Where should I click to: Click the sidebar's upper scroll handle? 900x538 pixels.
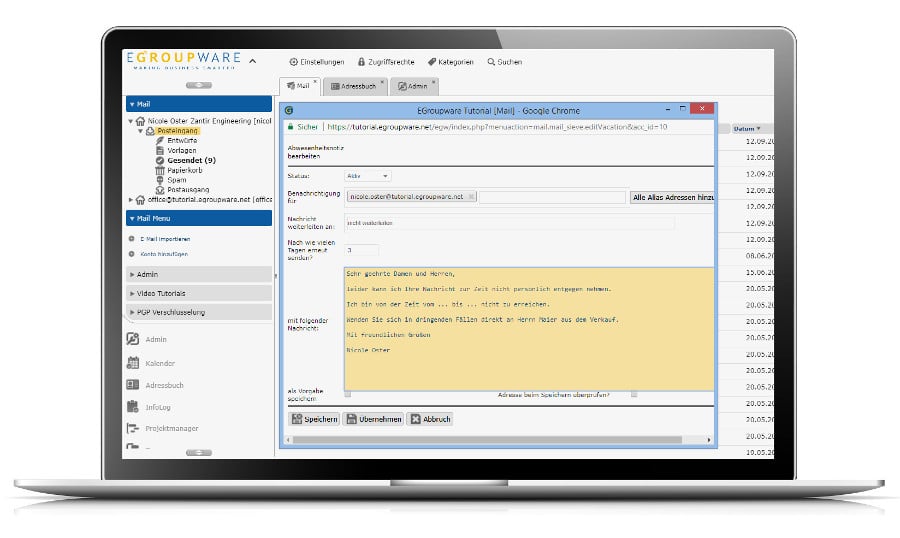coord(199,85)
